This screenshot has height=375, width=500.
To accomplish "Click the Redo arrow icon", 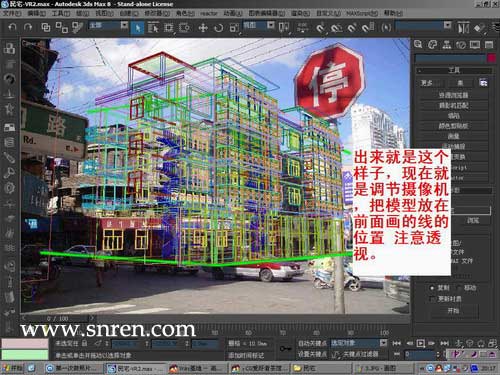I will point(28,27).
